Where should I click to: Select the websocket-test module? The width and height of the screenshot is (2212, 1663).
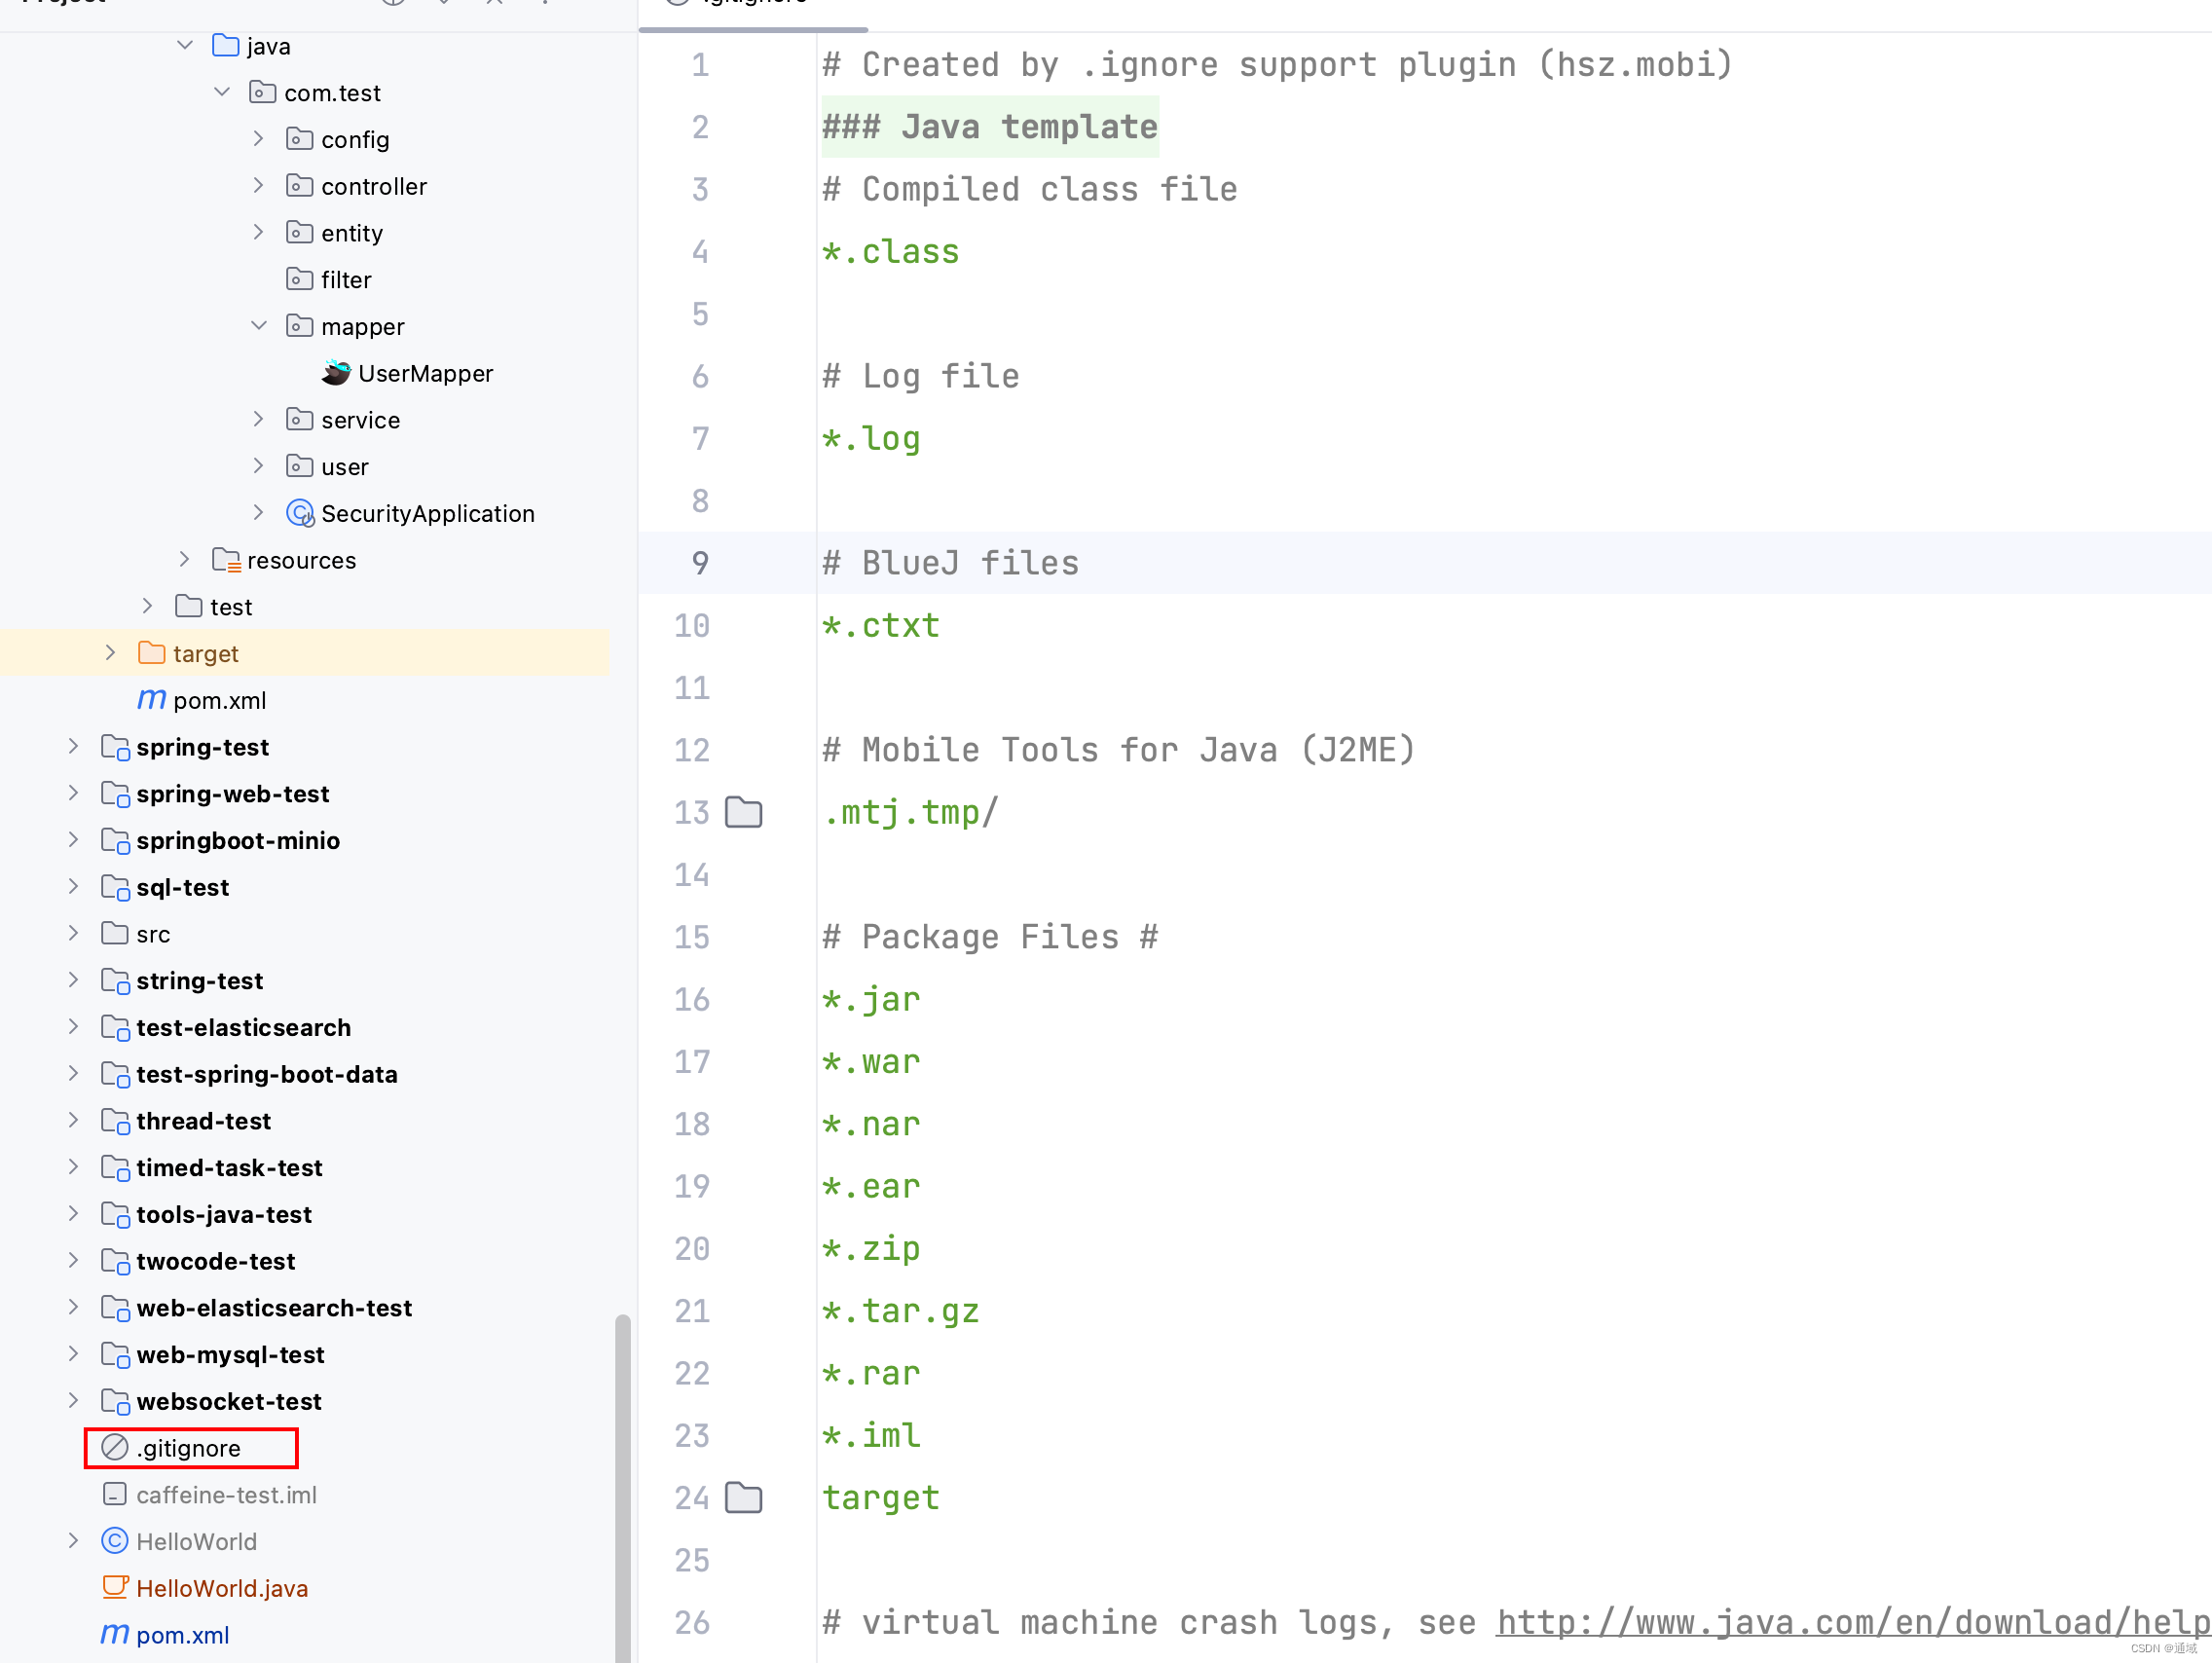229,1401
